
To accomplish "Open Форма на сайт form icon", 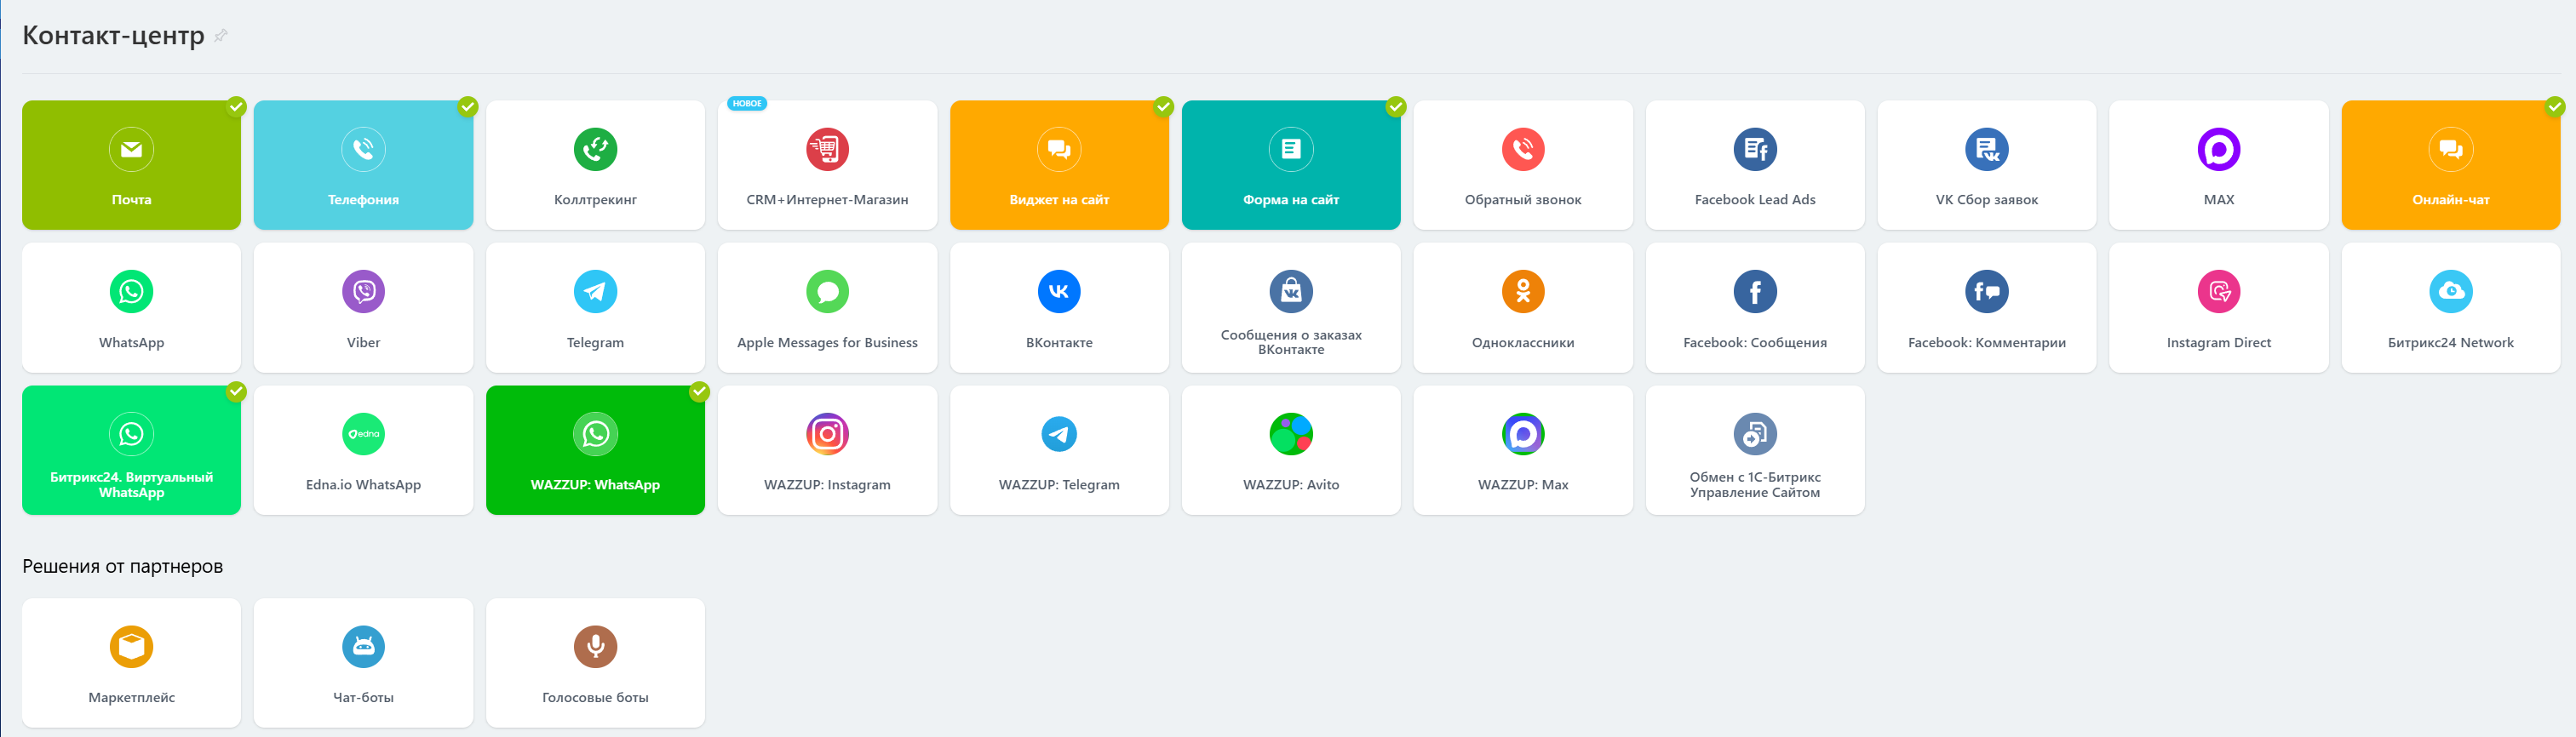I will [x=1291, y=150].
